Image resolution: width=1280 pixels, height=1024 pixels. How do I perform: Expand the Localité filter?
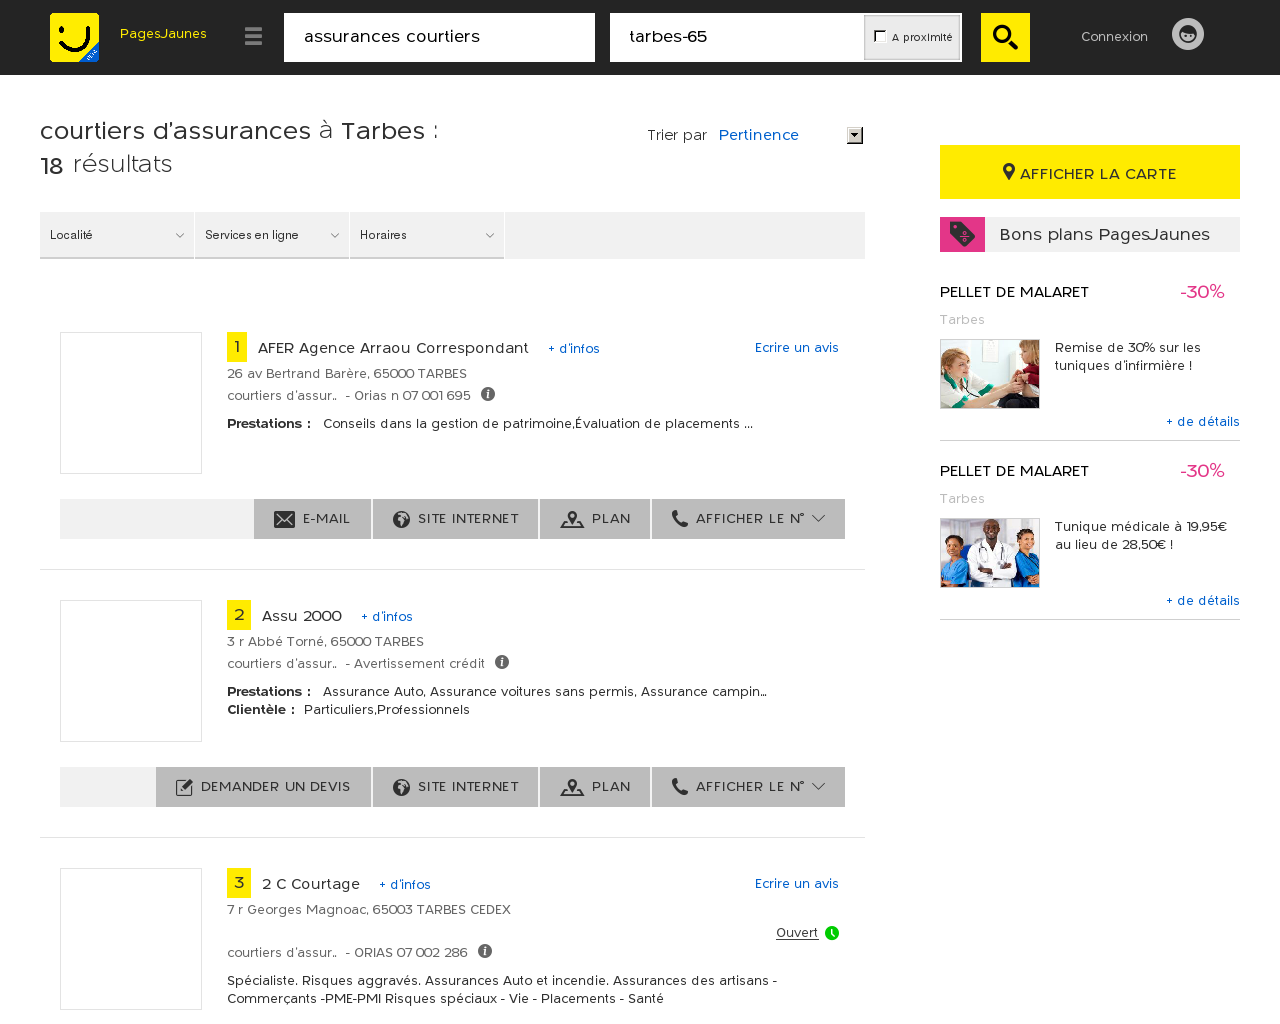[117, 235]
